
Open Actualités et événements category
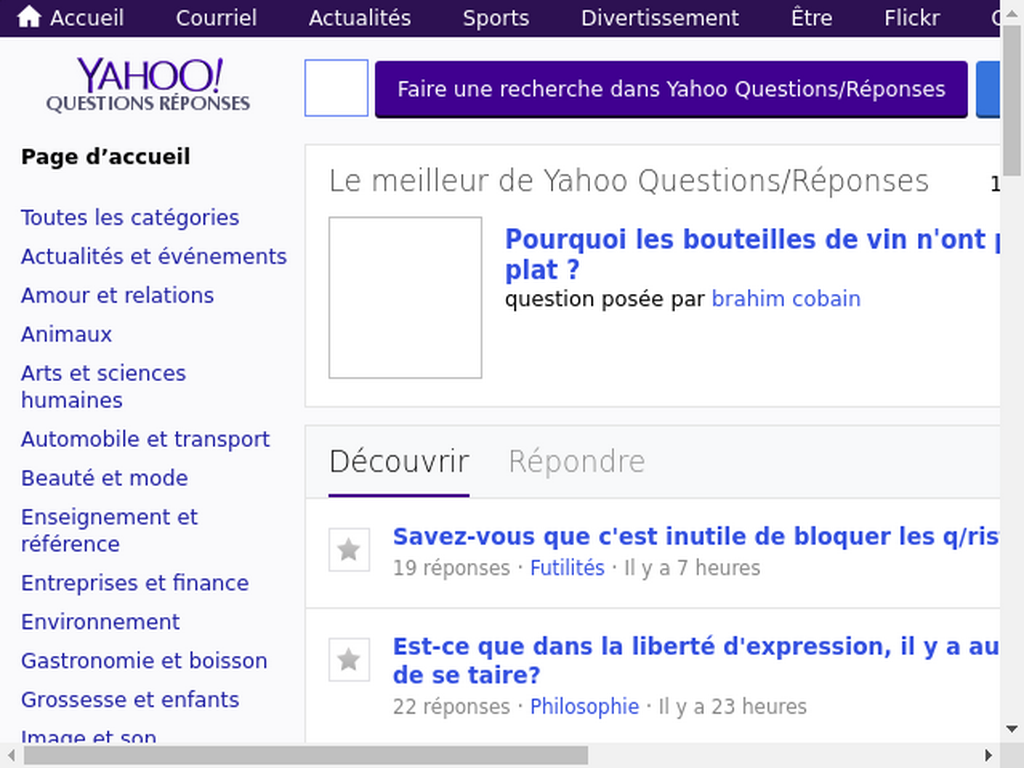154,257
